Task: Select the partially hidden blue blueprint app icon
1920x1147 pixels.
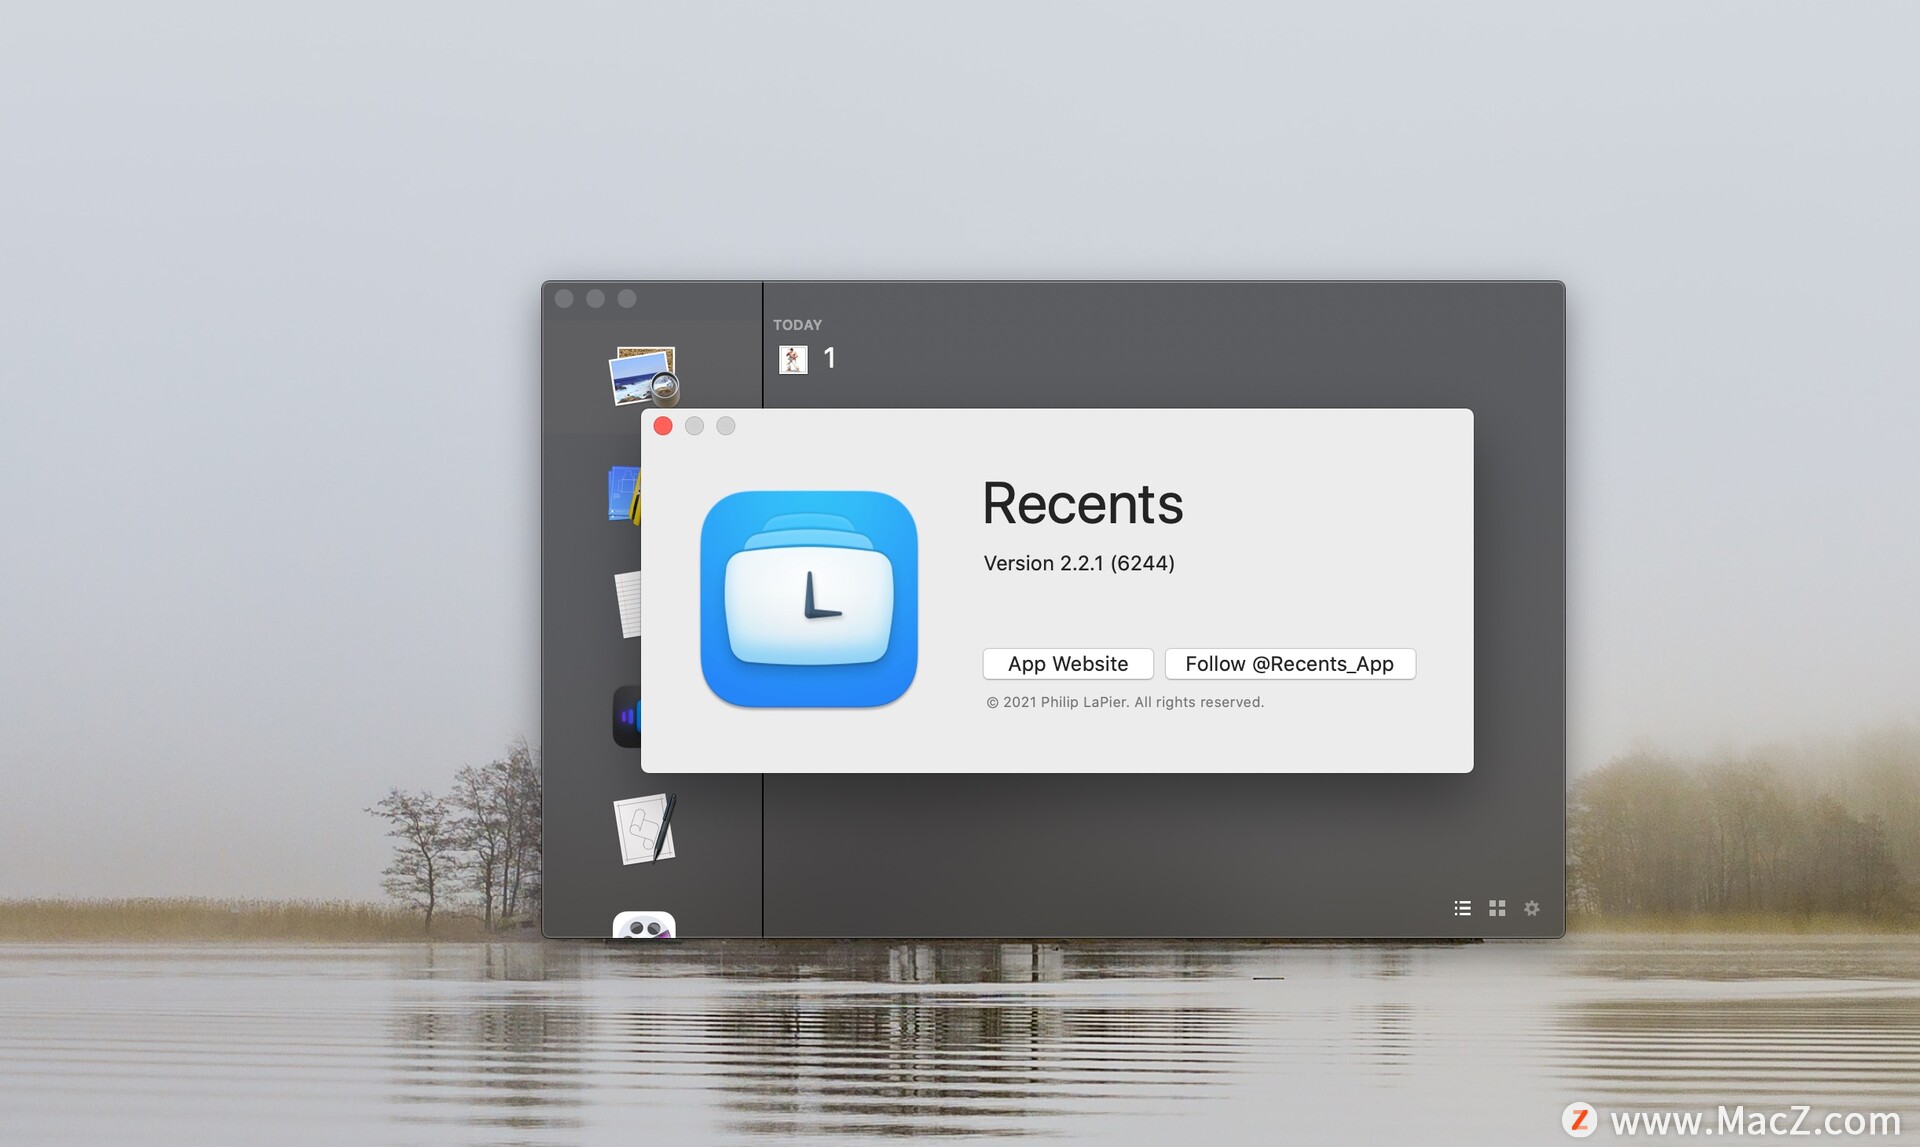Action: pyautogui.click(x=624, y=494)
